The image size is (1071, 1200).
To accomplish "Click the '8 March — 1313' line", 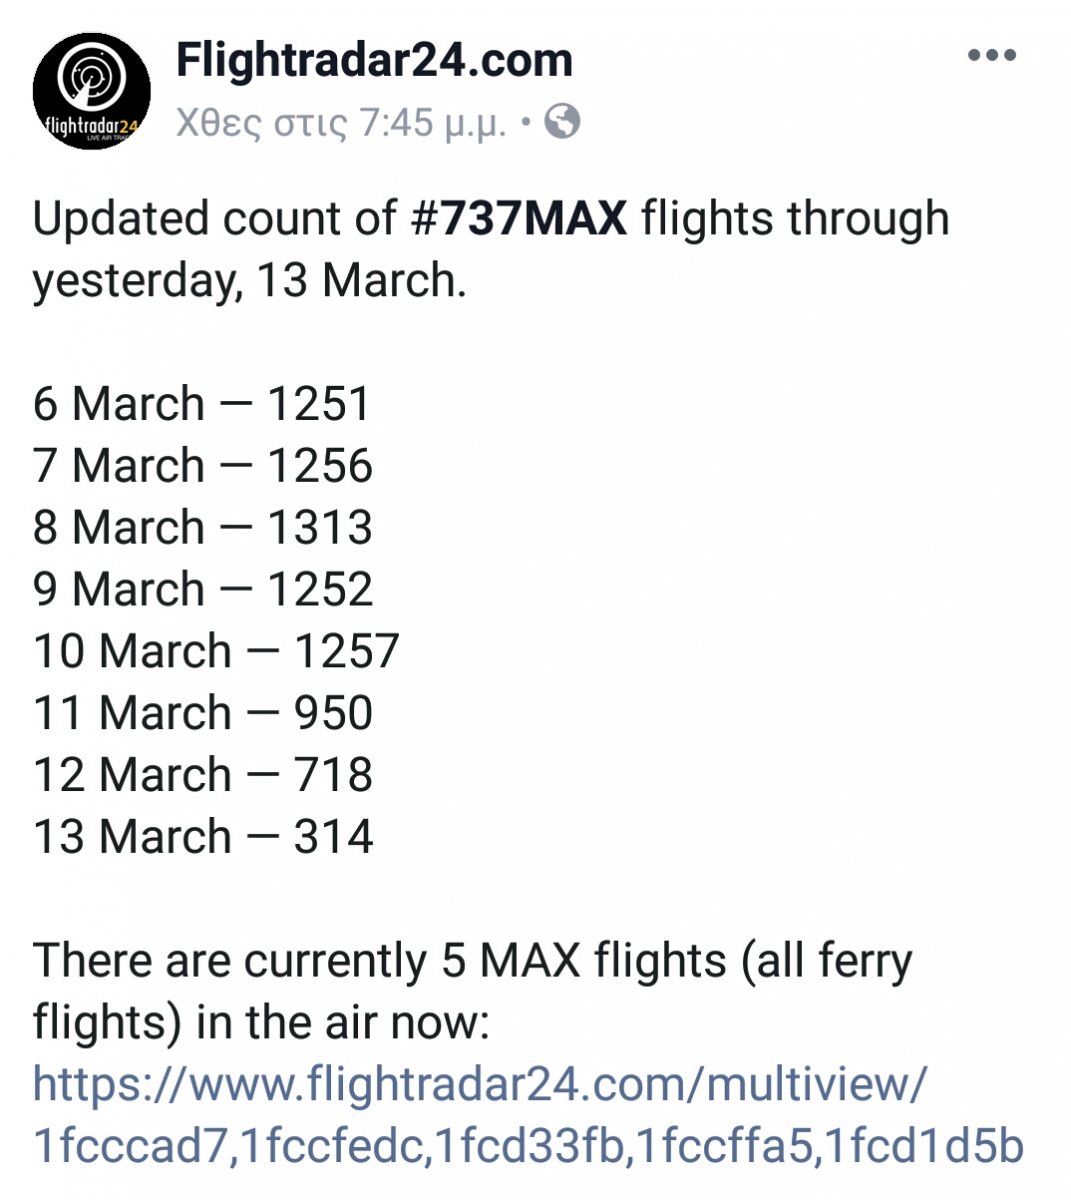I will click(x=203, y=528).
